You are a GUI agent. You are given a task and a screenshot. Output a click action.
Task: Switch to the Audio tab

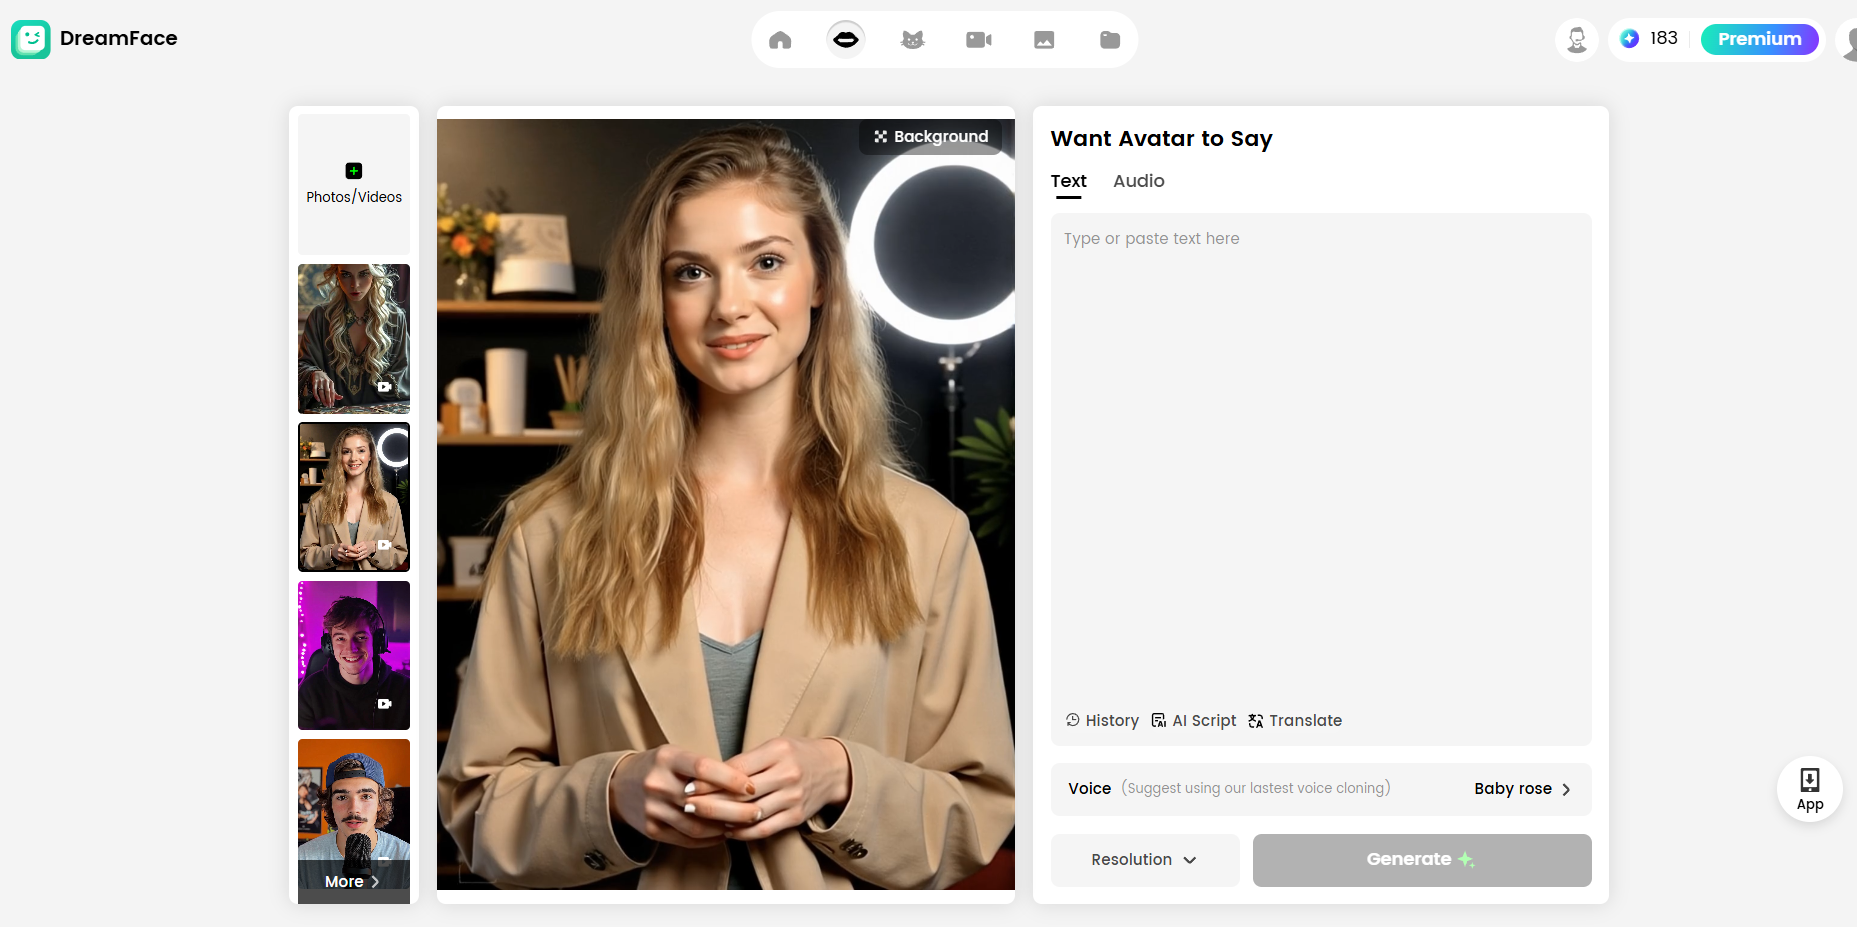pos(1138,181)
